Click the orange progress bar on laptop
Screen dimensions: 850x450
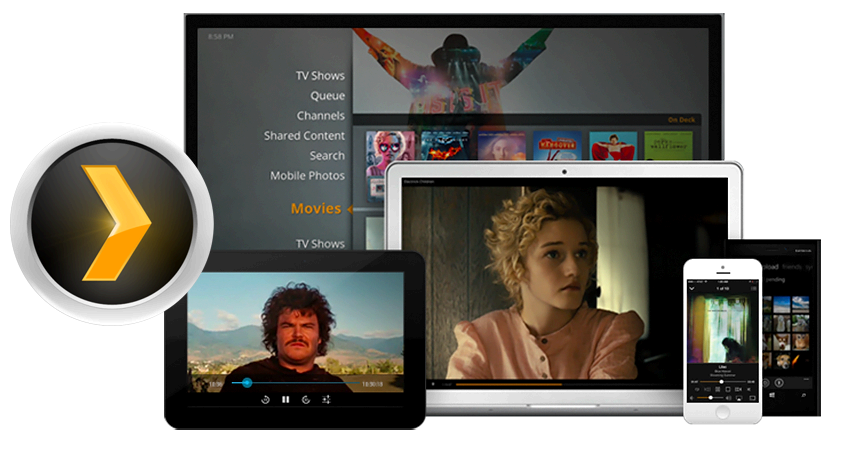[x=508, y=384]
